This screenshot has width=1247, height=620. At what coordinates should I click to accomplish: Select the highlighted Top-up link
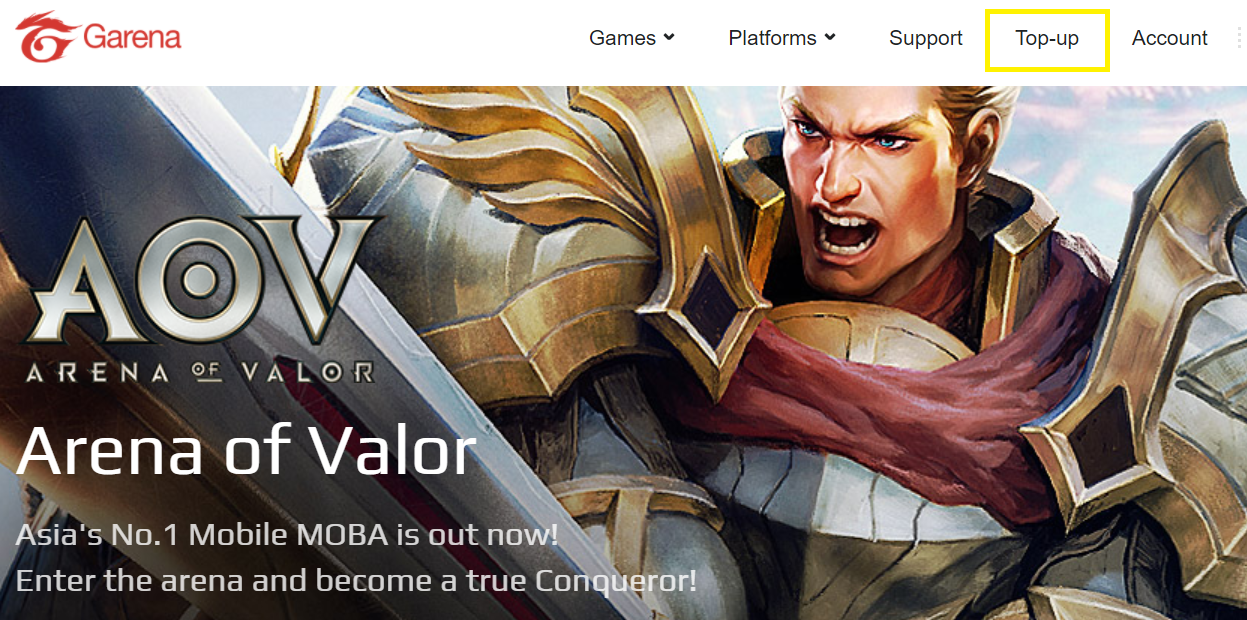1047,39
